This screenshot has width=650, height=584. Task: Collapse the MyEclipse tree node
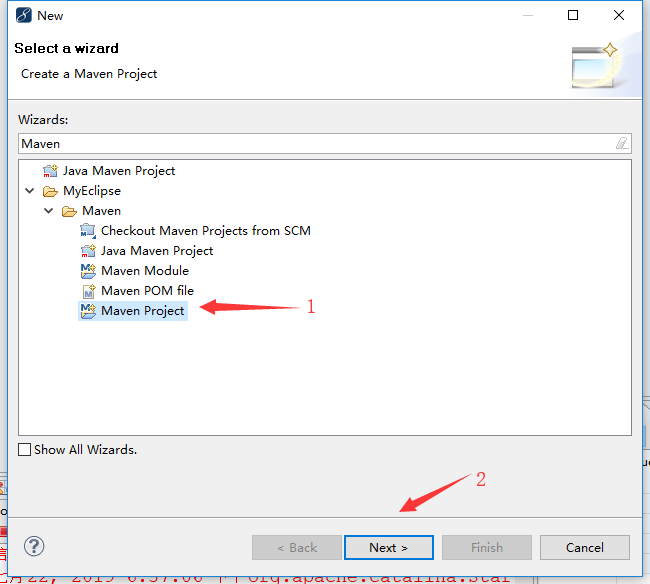point(29,191)
